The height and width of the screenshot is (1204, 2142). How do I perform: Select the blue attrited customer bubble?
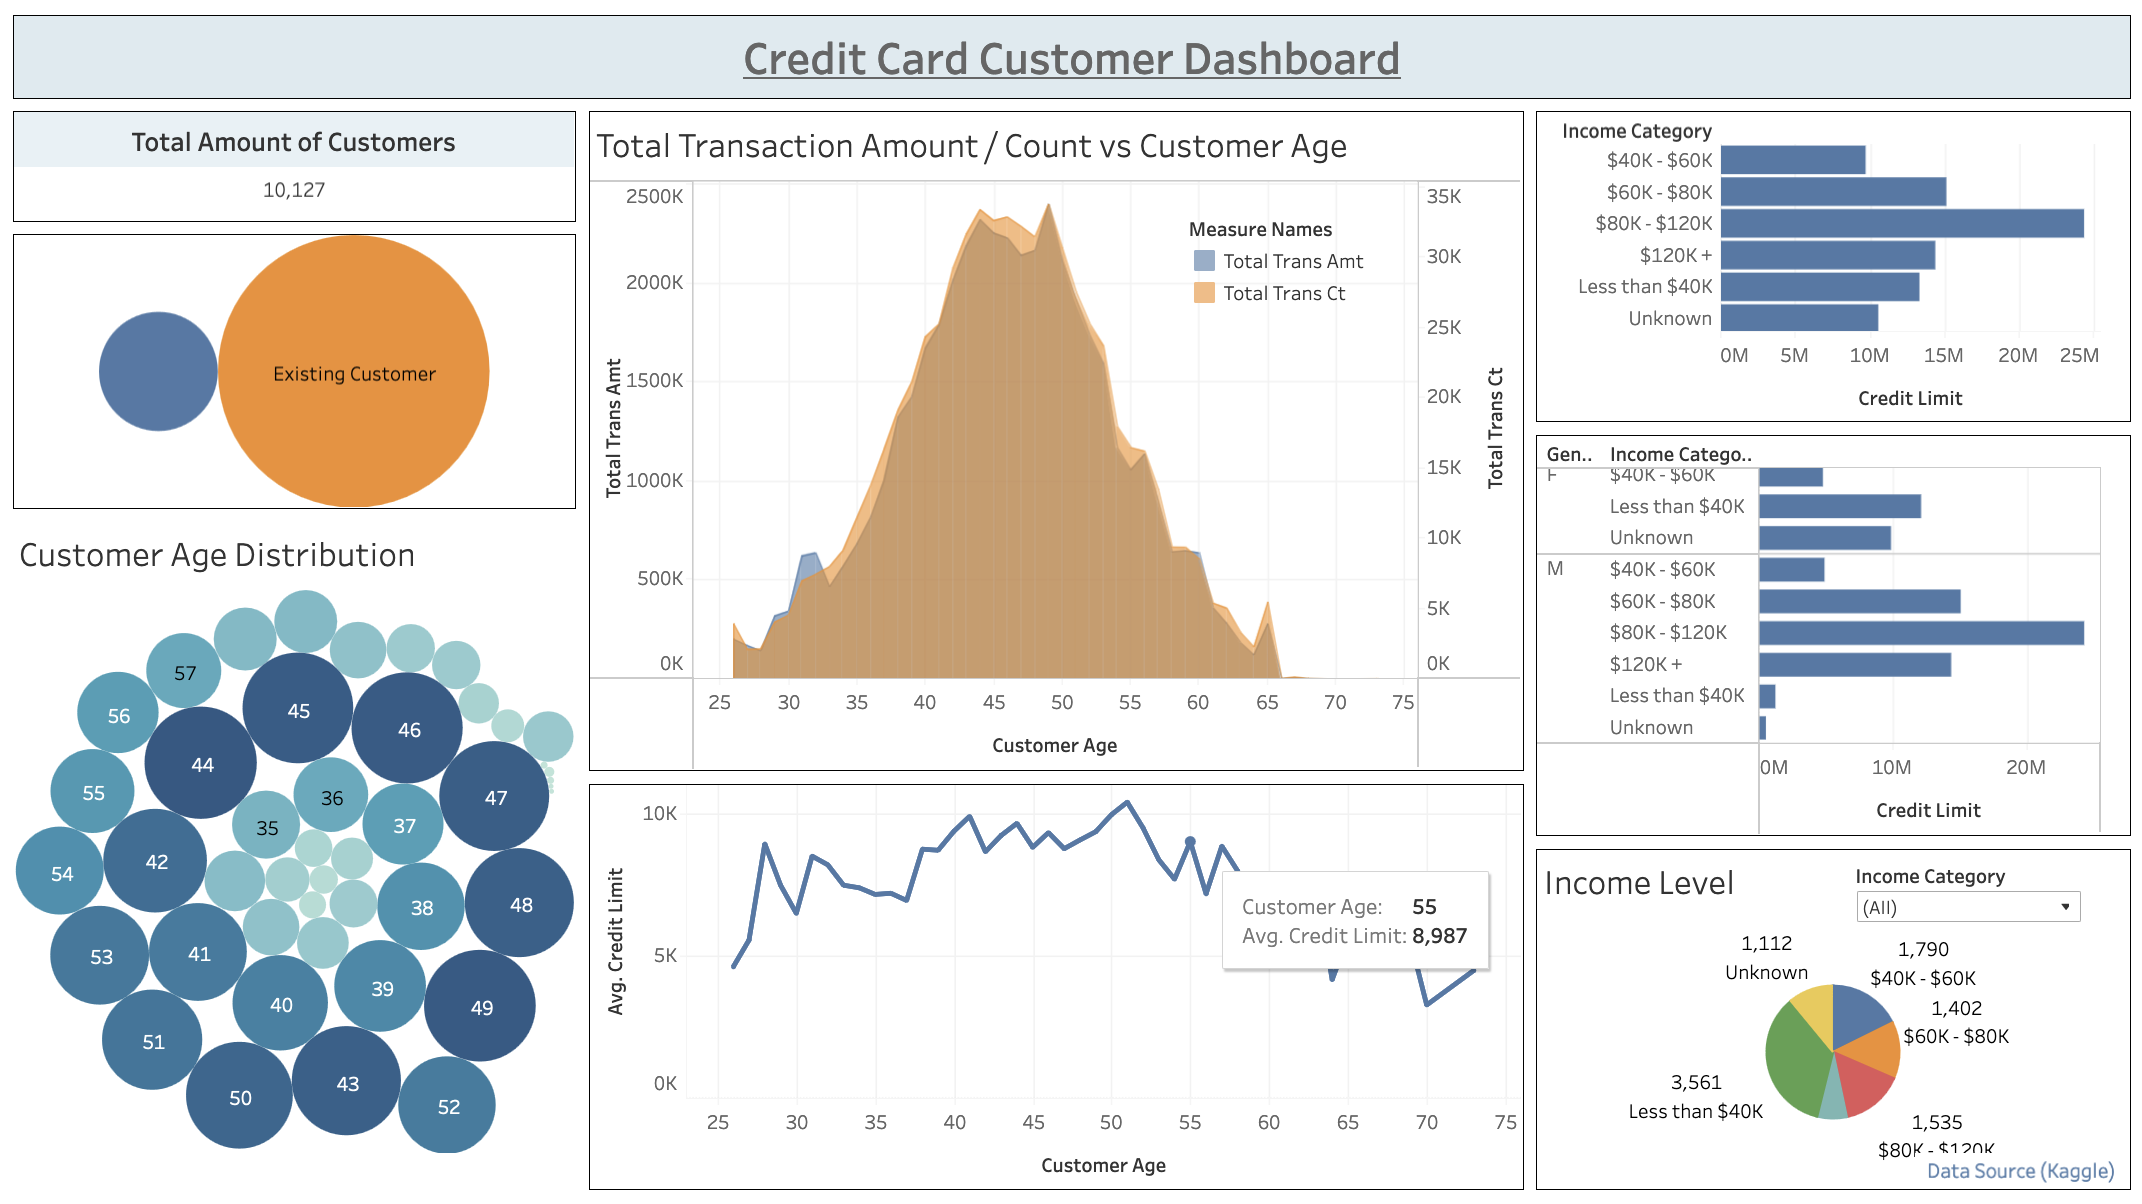157,371
